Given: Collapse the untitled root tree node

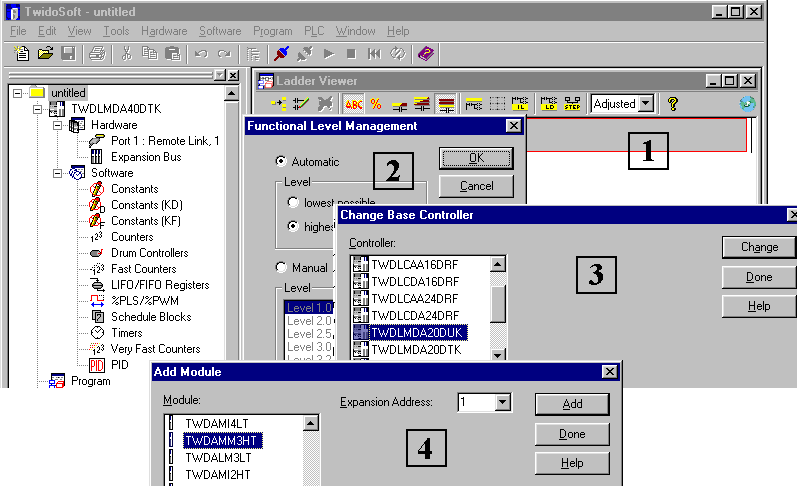Looking at the screenshot, I should 17,93.
